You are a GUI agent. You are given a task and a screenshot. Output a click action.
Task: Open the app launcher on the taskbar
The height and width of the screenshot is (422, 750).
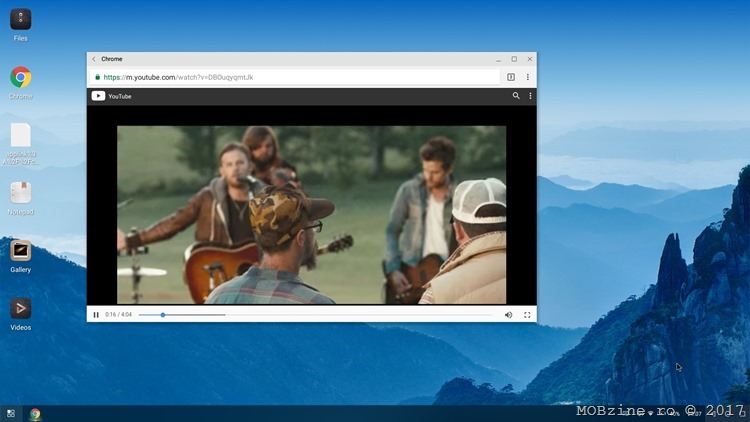point(11,414)
